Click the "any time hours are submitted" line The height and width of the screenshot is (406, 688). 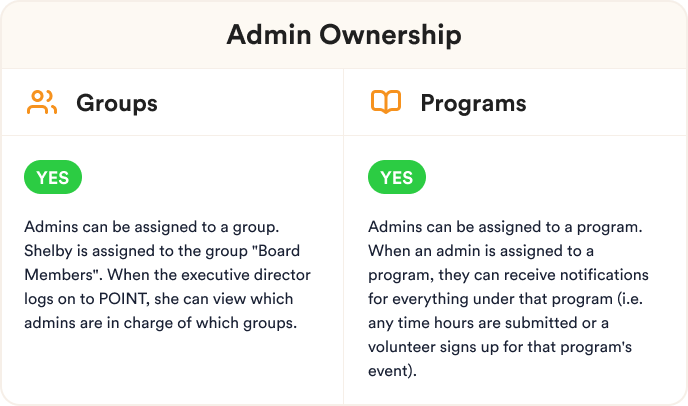tap(488, 323)
